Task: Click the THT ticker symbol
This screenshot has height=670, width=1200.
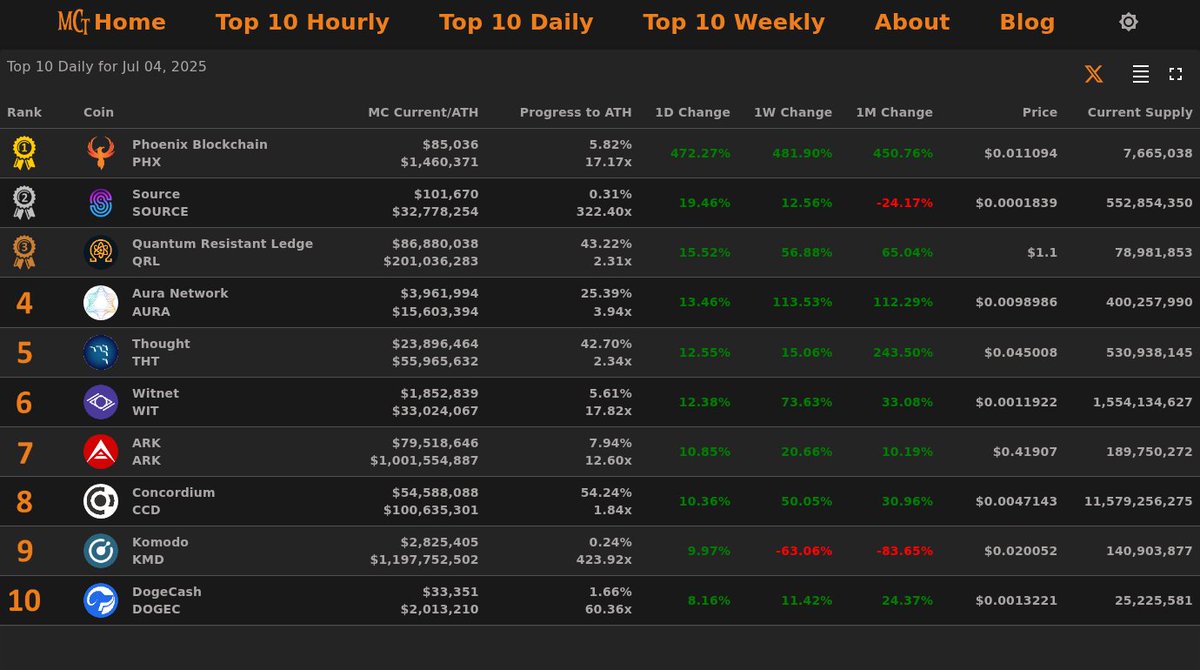Action: tap(146, 361)
